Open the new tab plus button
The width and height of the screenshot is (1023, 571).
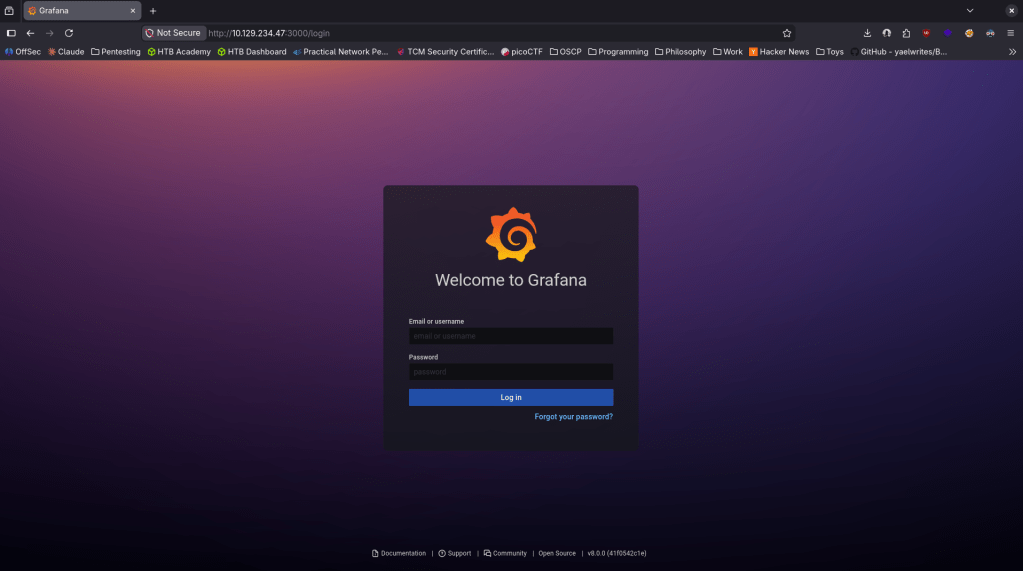pos(153,11)
